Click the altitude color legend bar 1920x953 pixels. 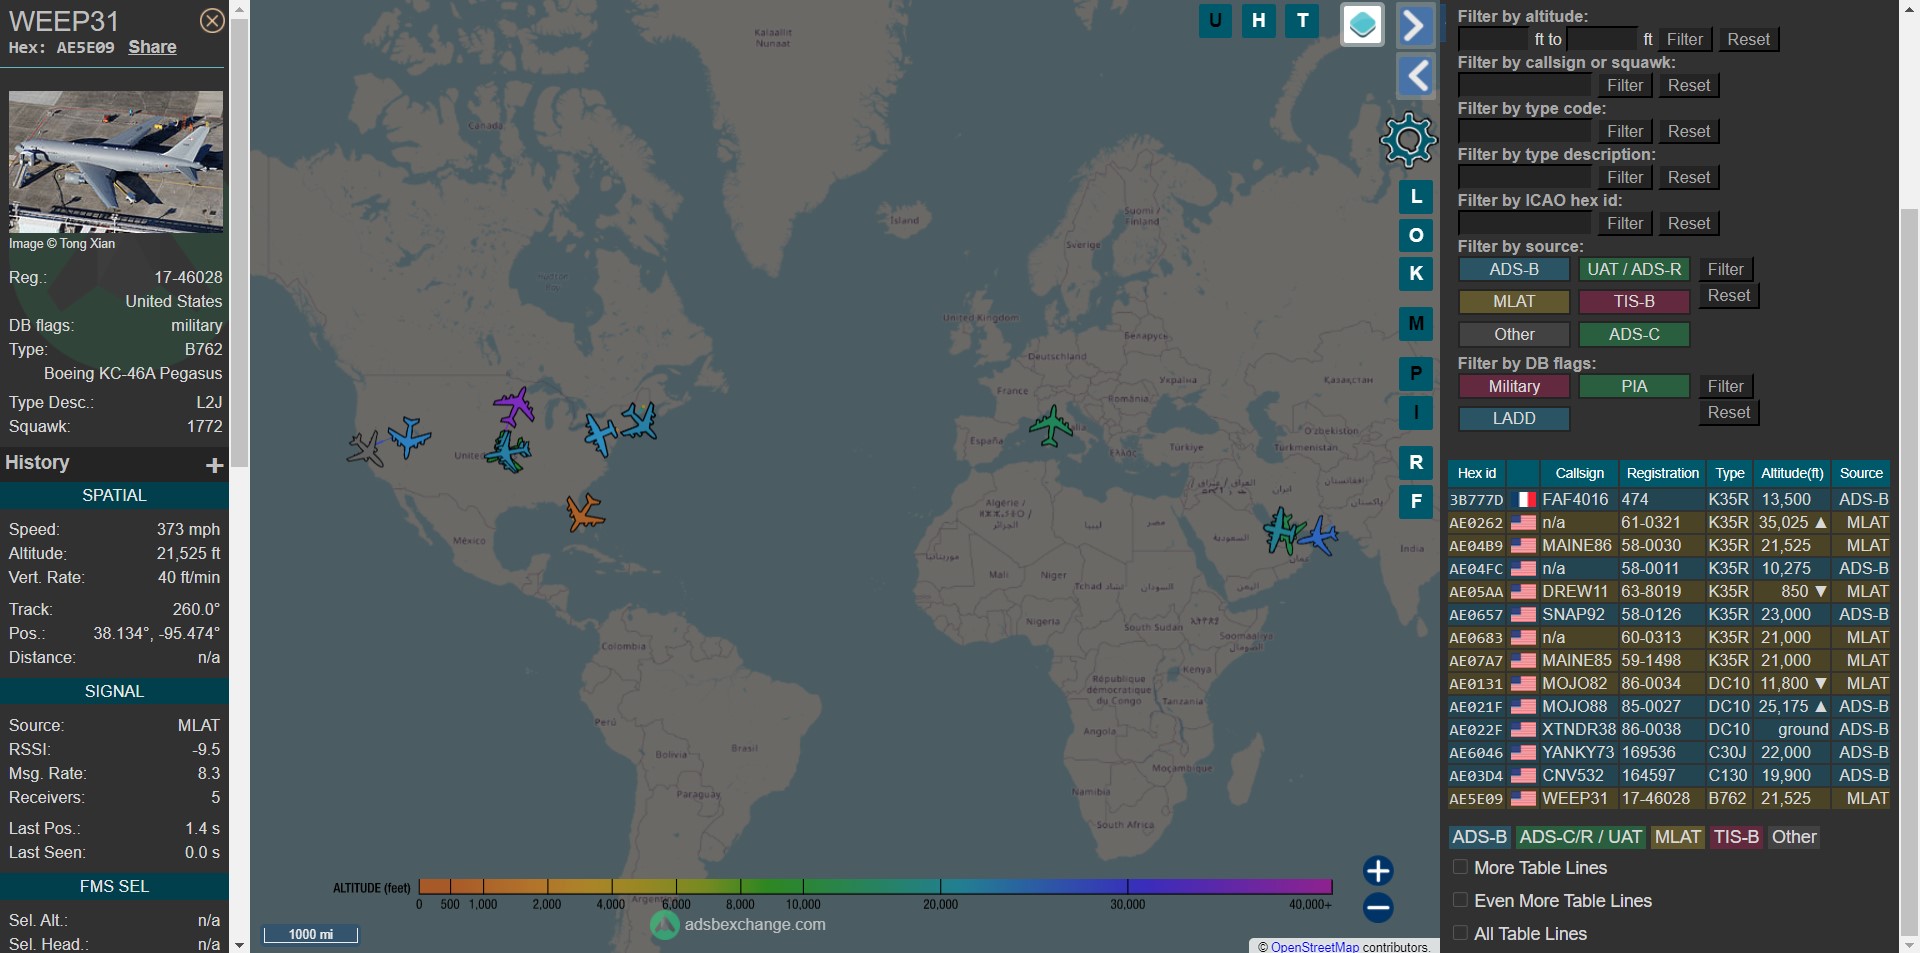coord(875,886)
